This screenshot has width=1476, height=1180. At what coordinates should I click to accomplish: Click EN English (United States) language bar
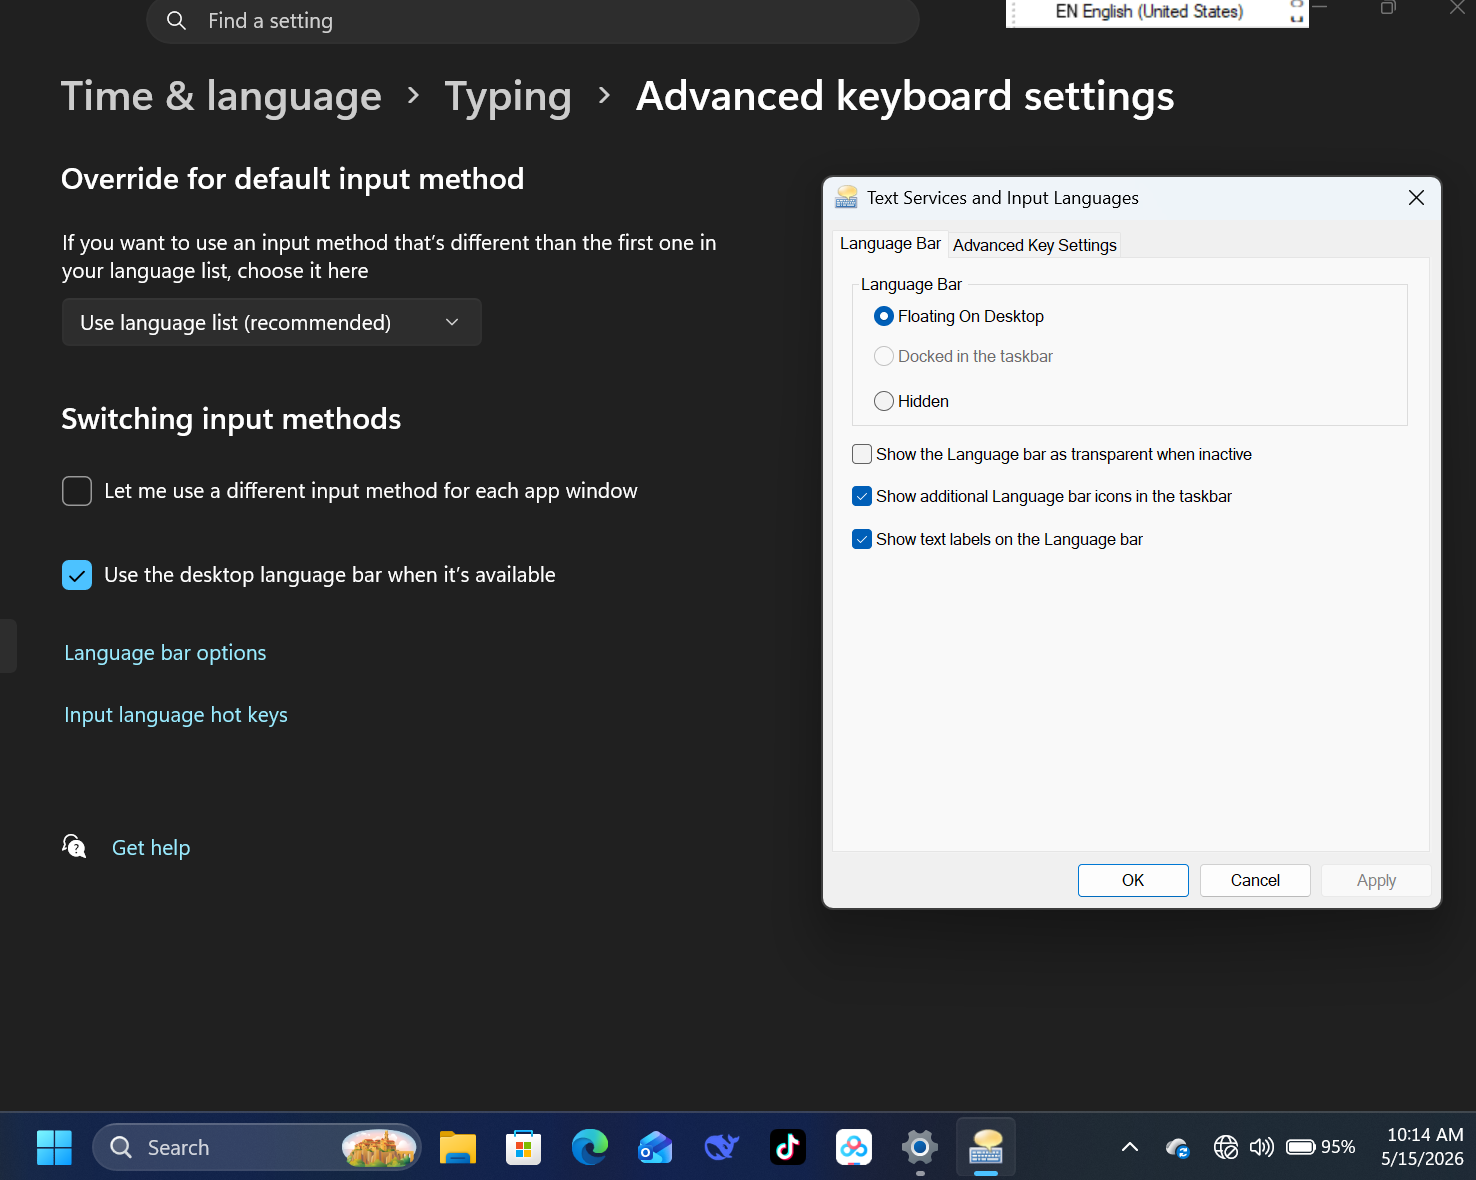[1149, 12]
